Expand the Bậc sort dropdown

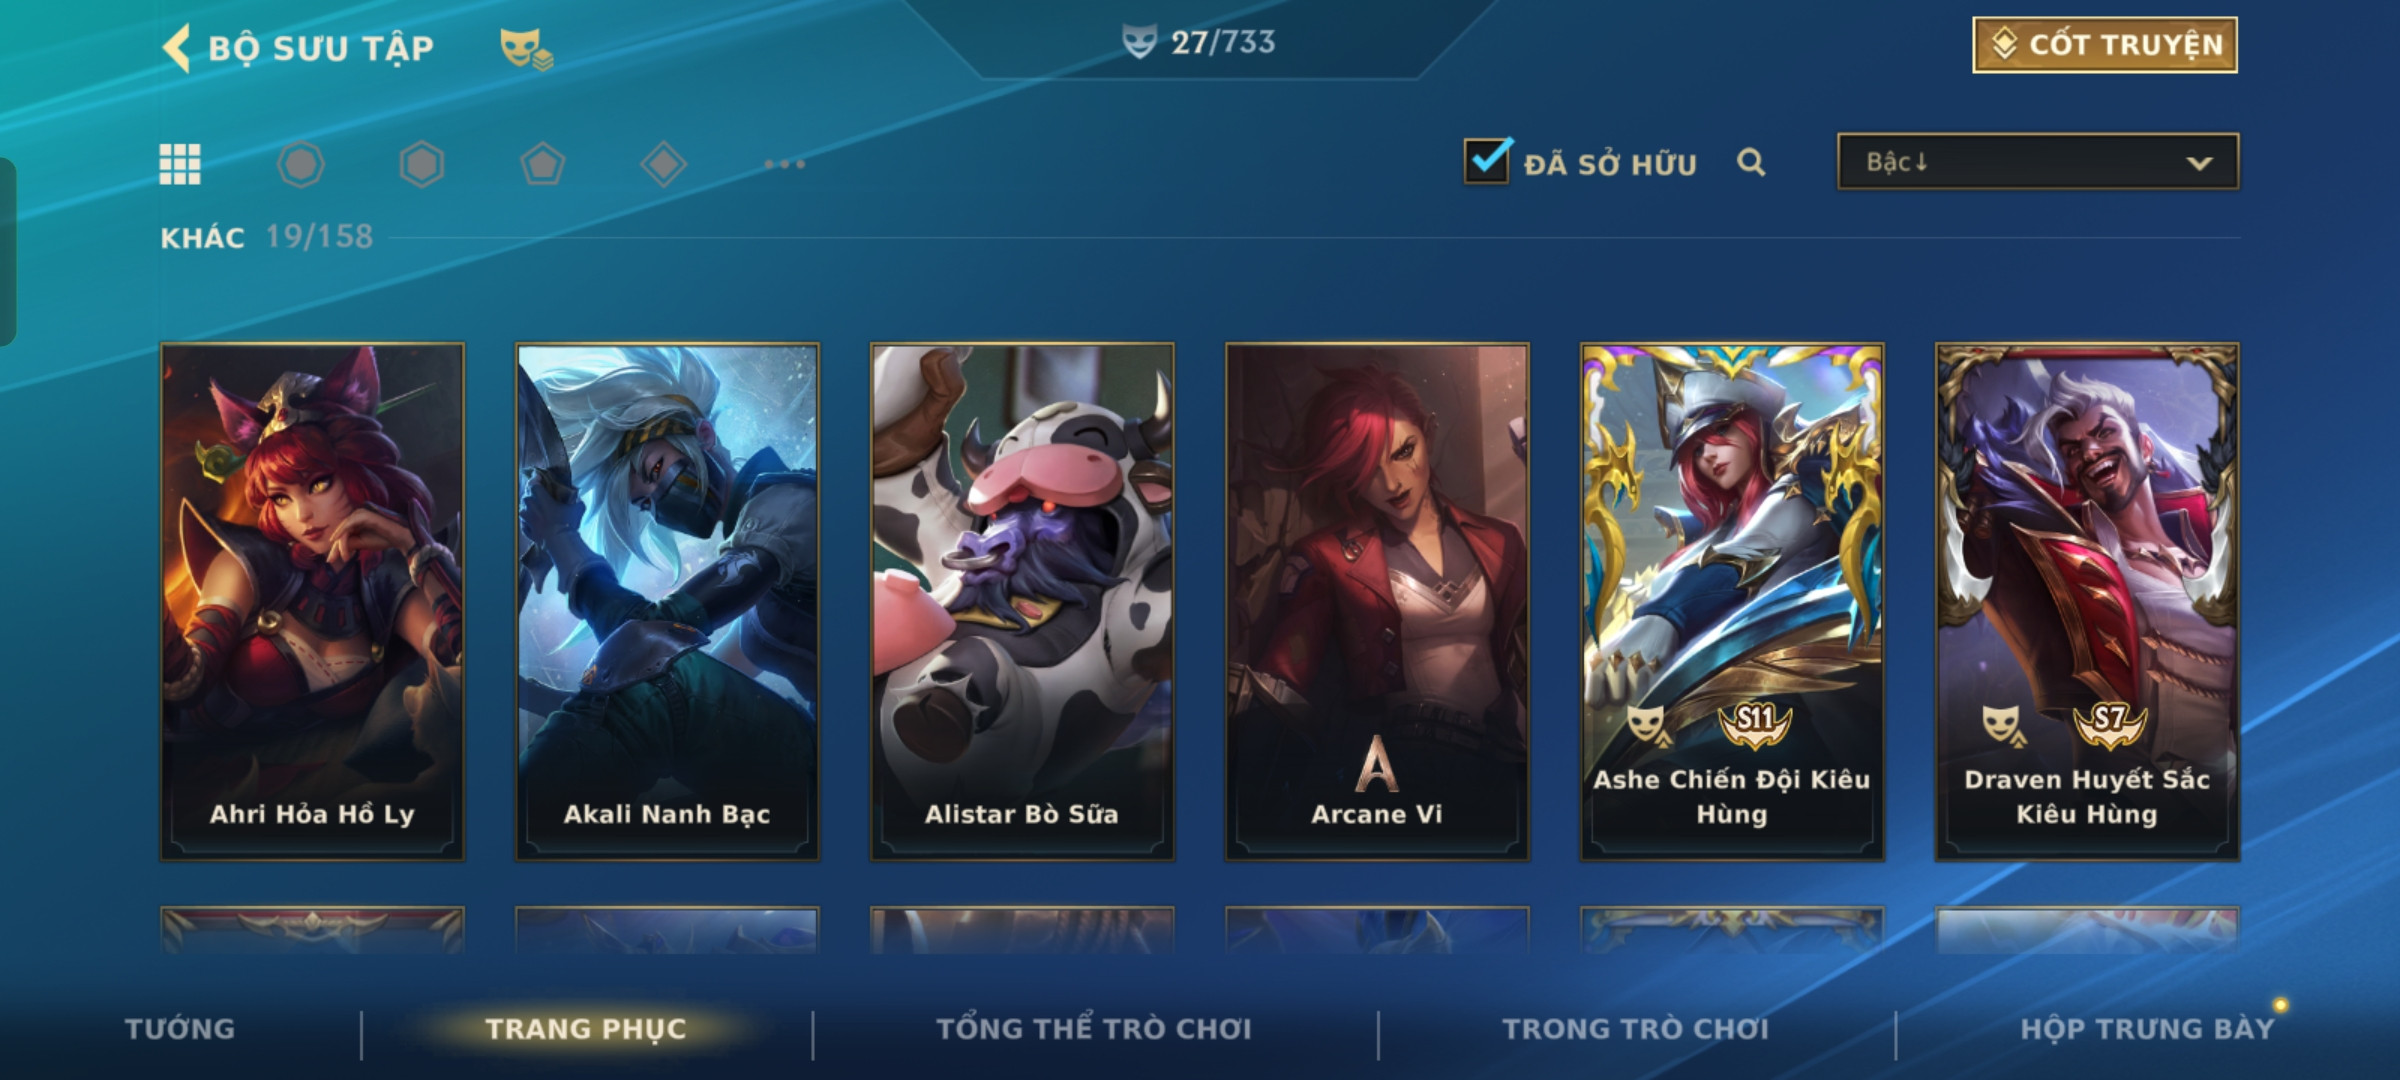point(2038,162)
